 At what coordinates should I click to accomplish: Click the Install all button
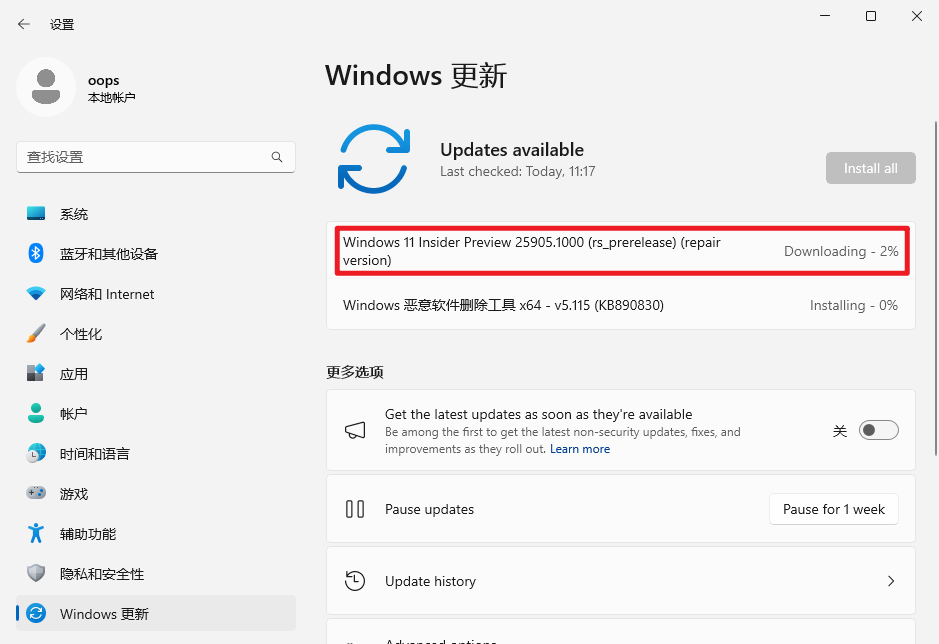(x=870, y=168)
